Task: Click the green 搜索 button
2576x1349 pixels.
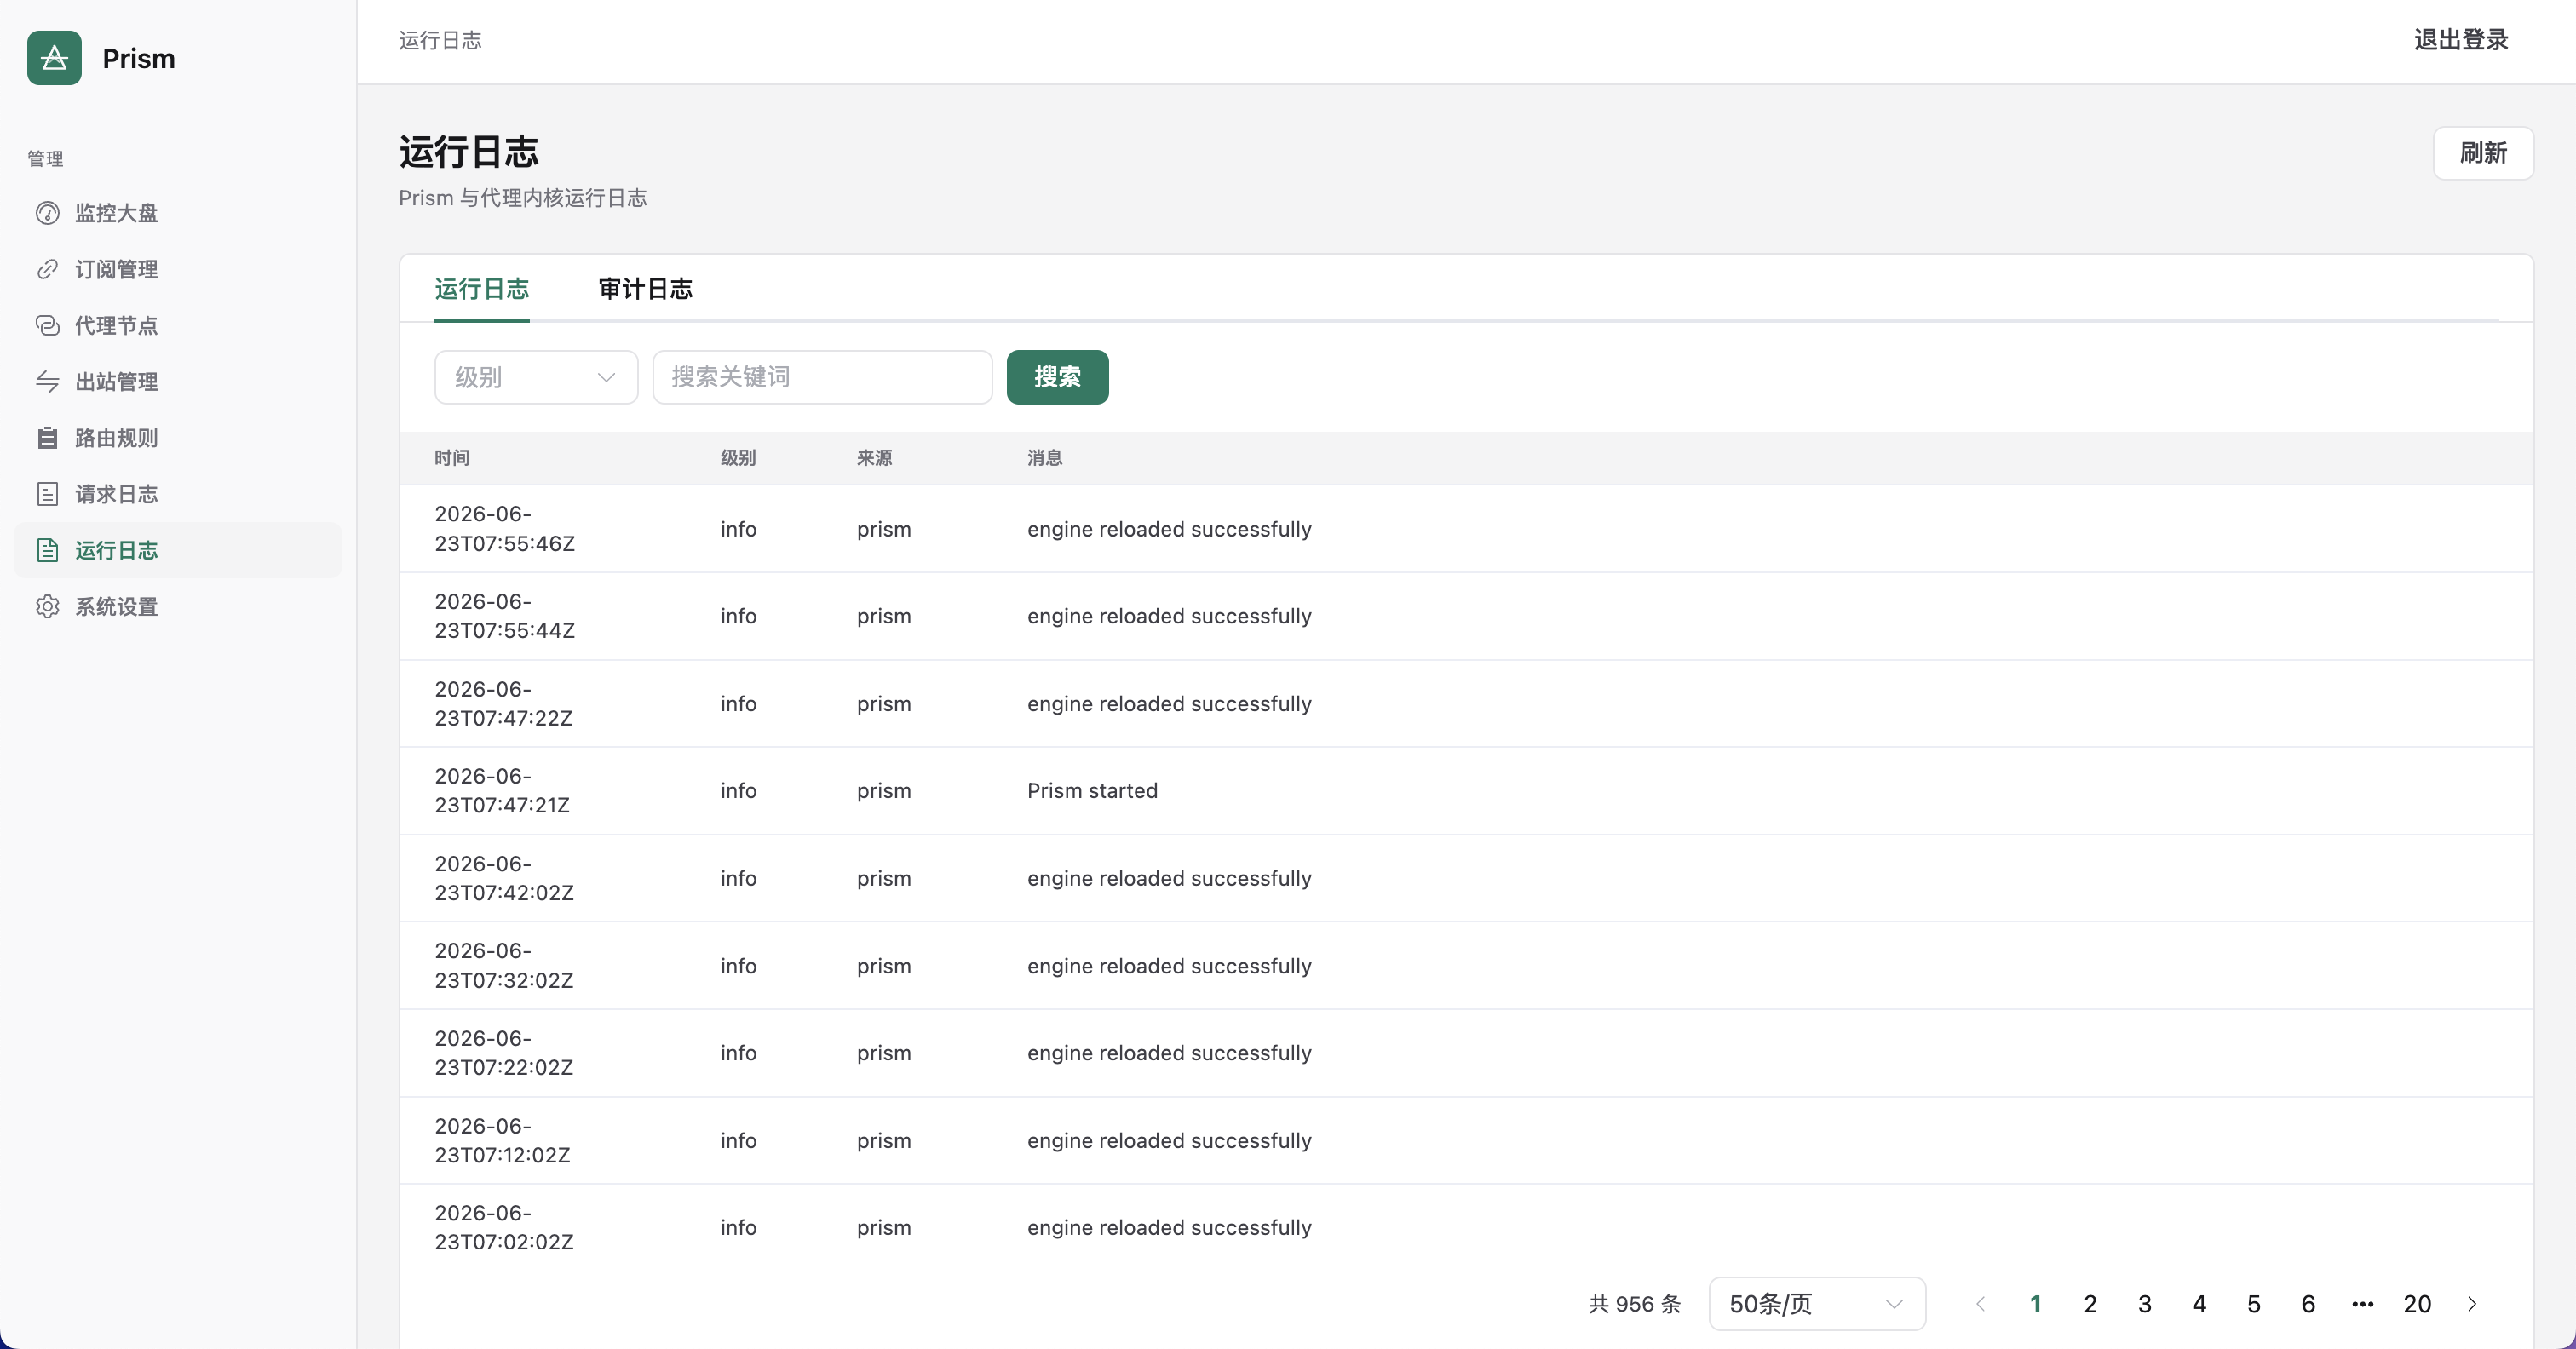Action: [x=1057, y=377]
